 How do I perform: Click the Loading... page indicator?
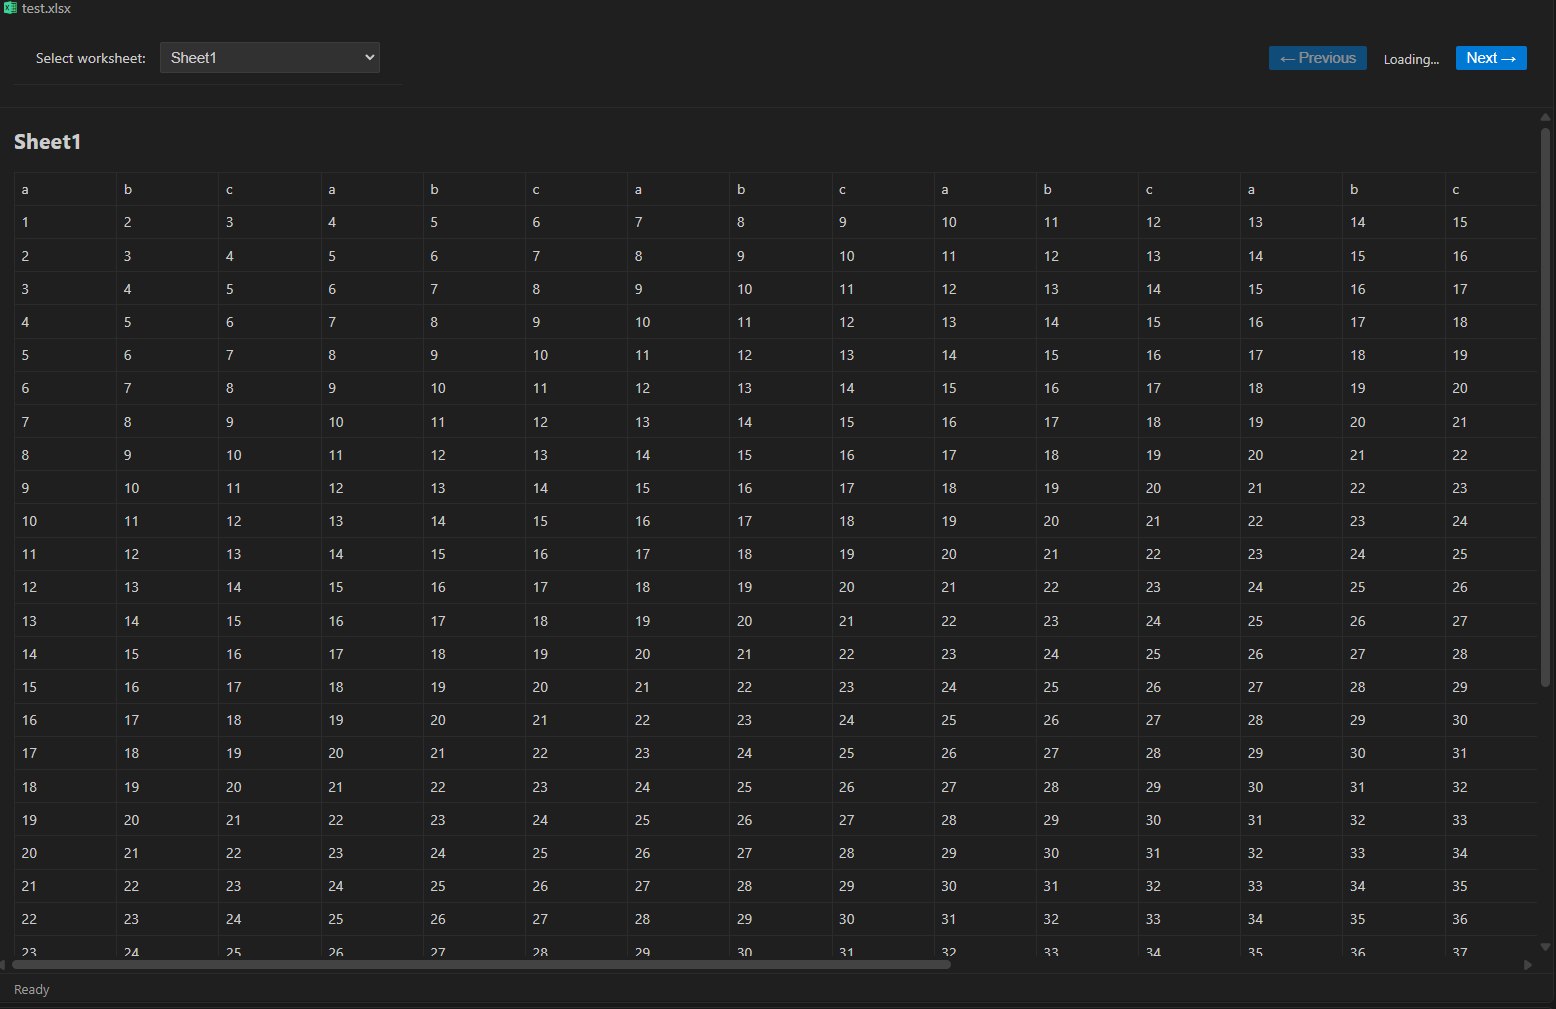tap(1411, 59)
